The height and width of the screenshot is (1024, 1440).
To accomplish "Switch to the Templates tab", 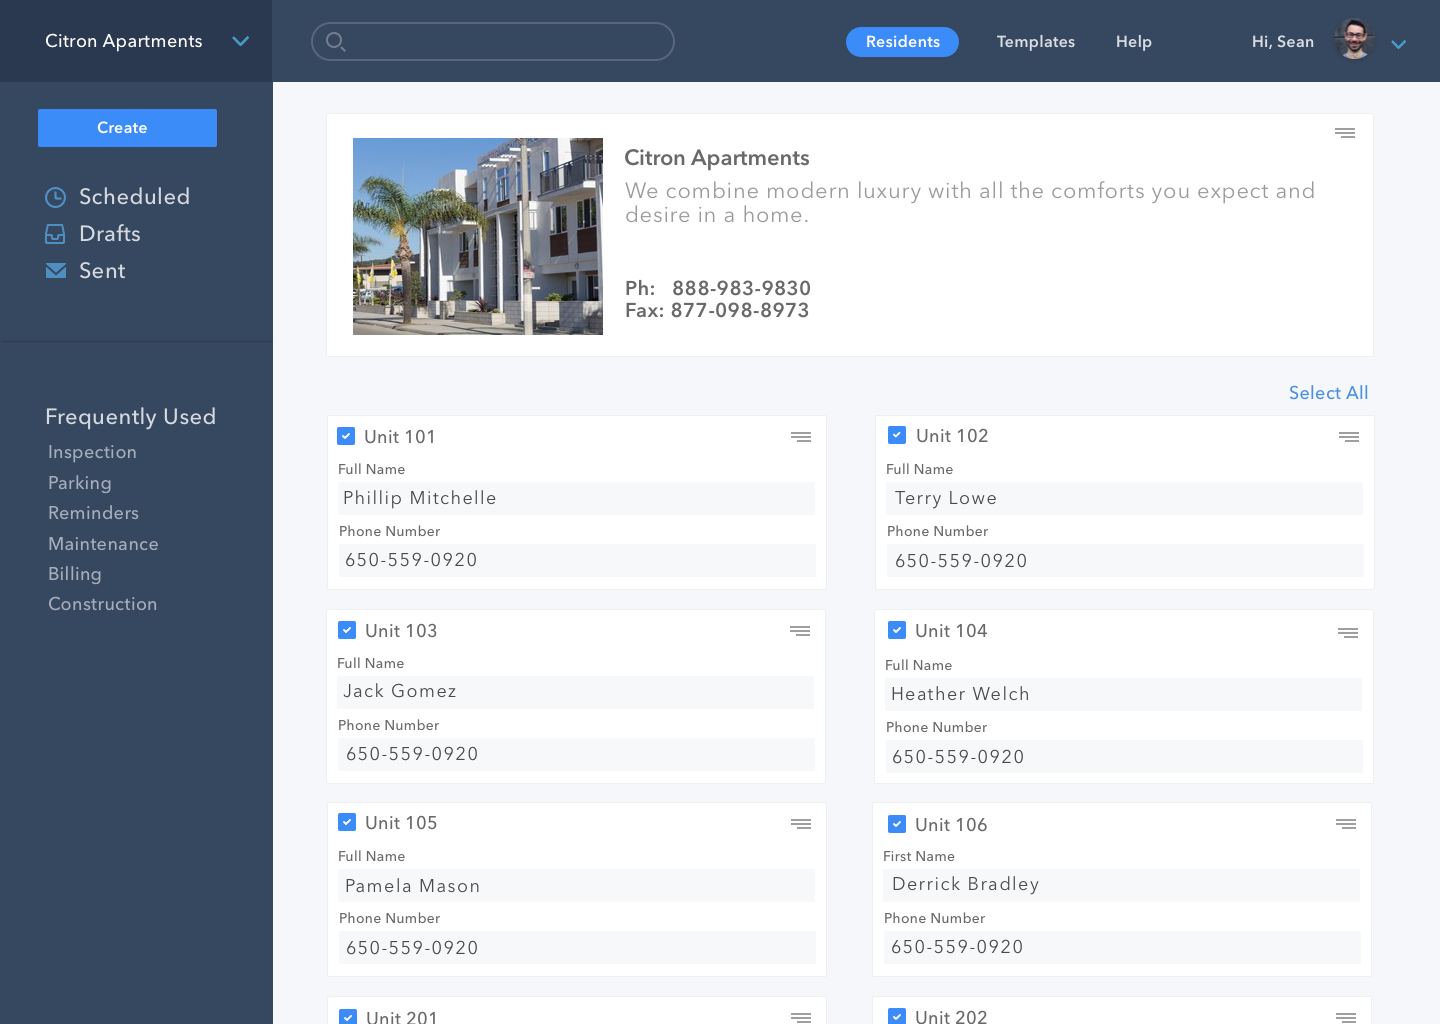I will (x=1035, y=42).
